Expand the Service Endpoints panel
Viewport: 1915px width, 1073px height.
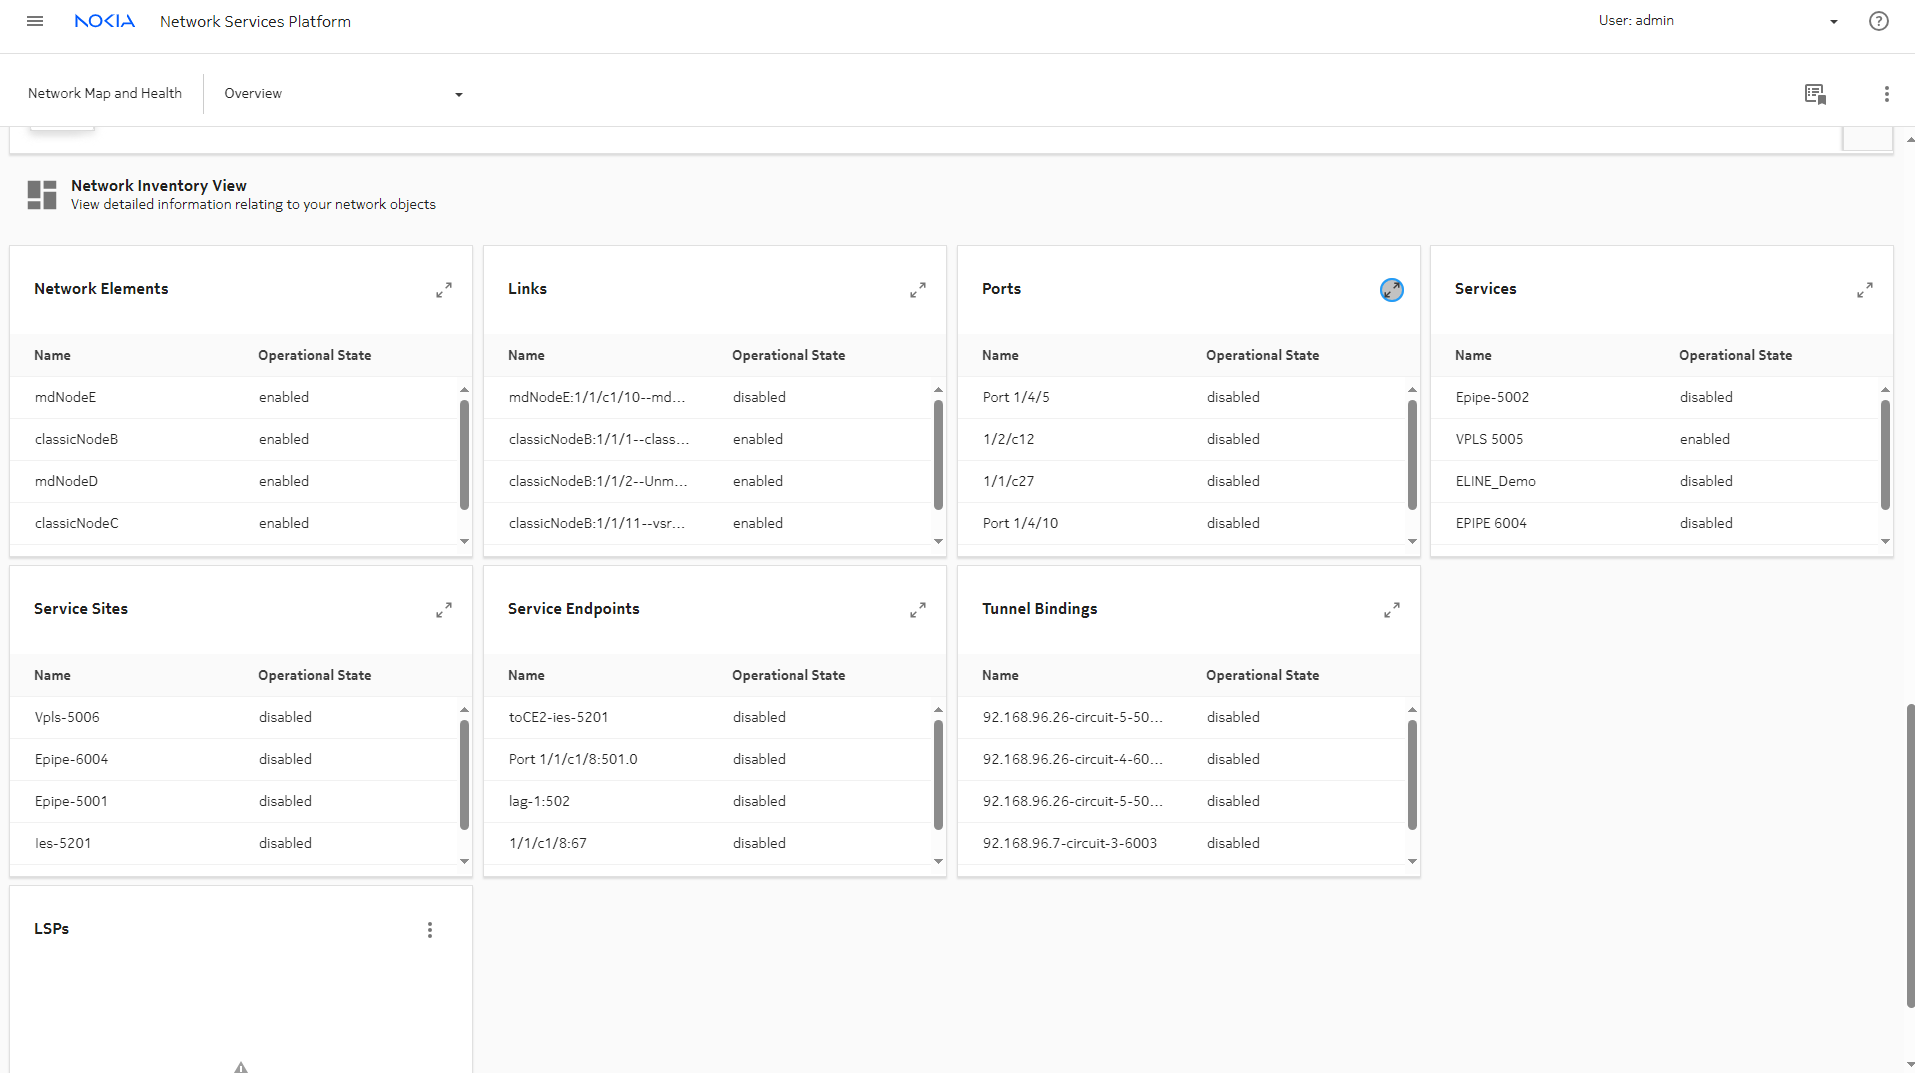917,610
